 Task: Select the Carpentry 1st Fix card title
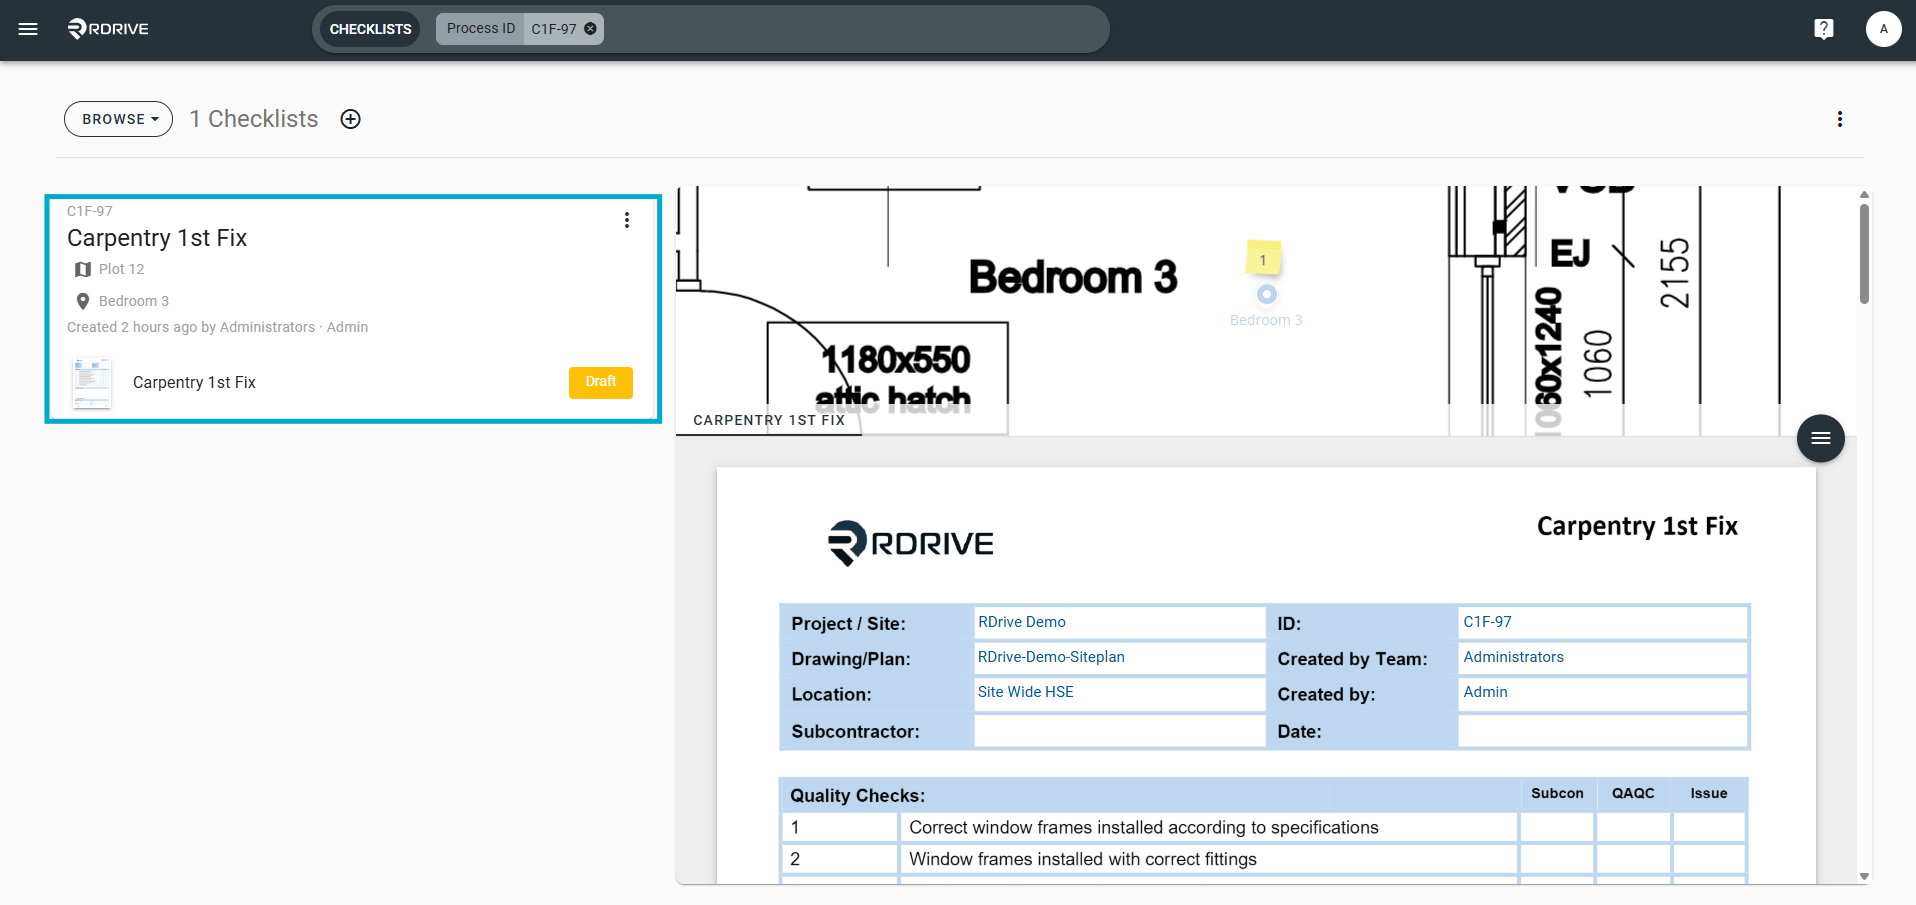click(x=157, y=238)
